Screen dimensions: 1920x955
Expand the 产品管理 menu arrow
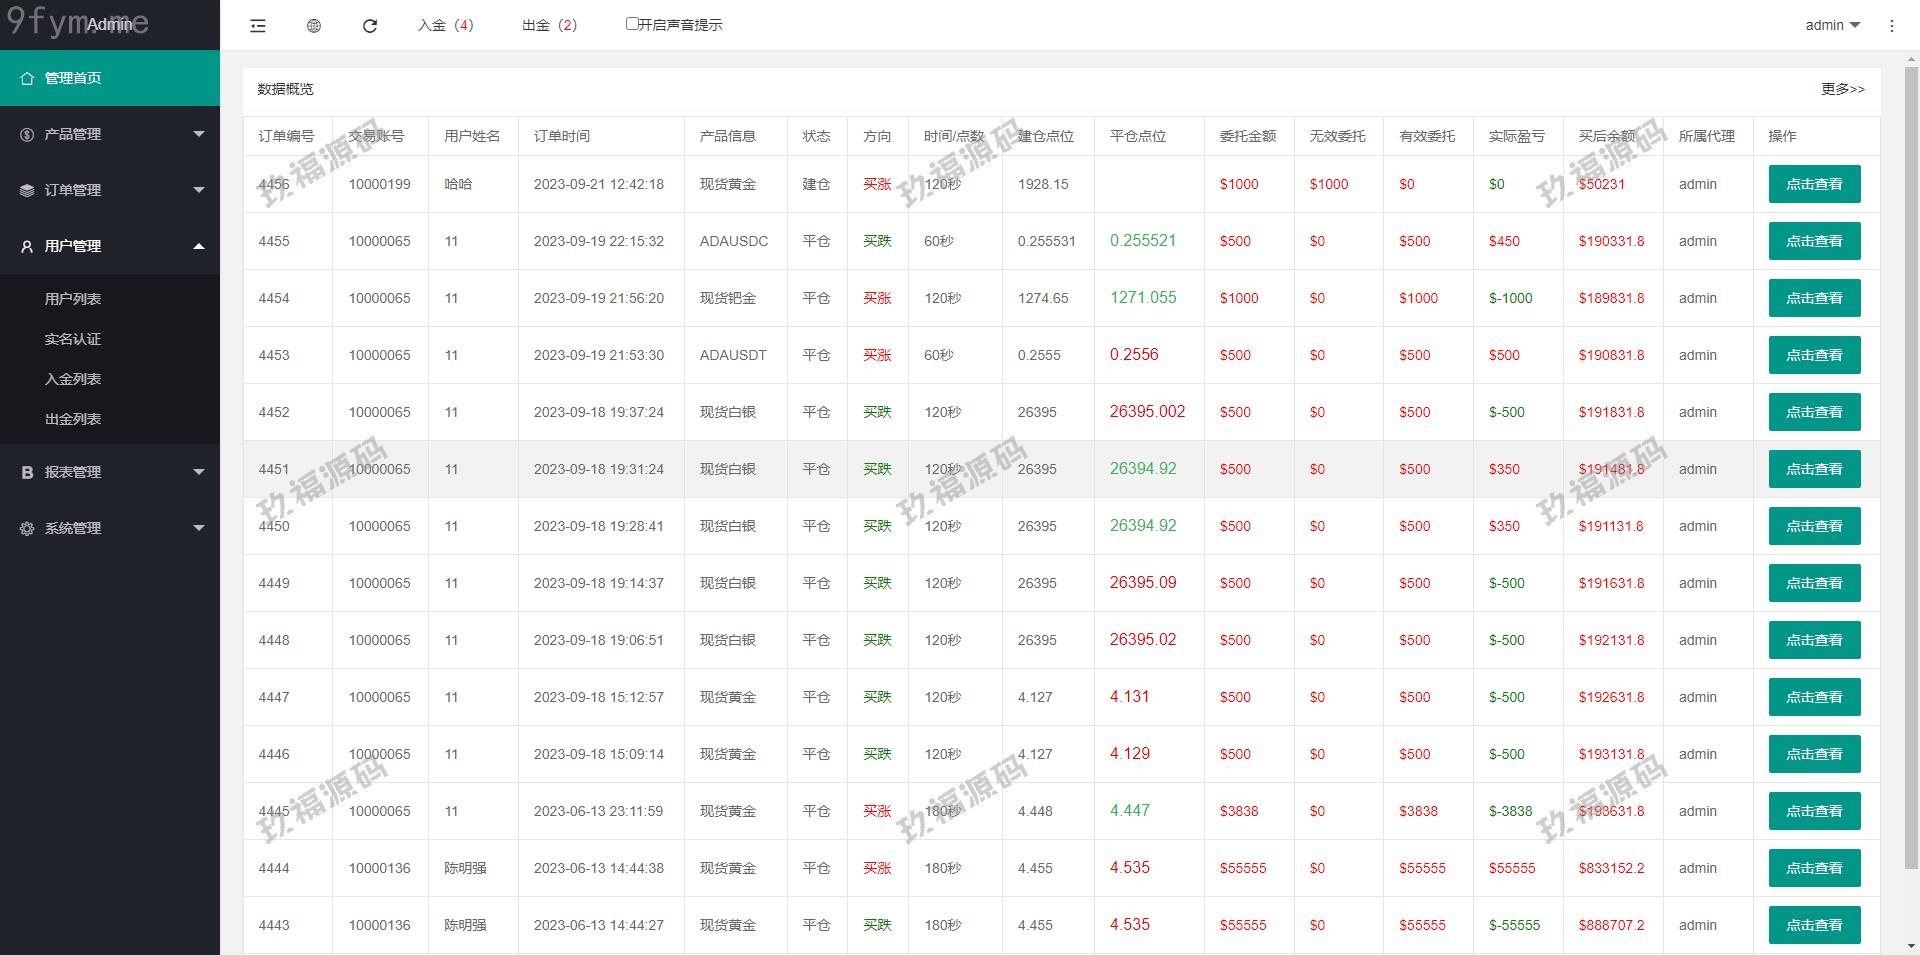coord(198,134)
